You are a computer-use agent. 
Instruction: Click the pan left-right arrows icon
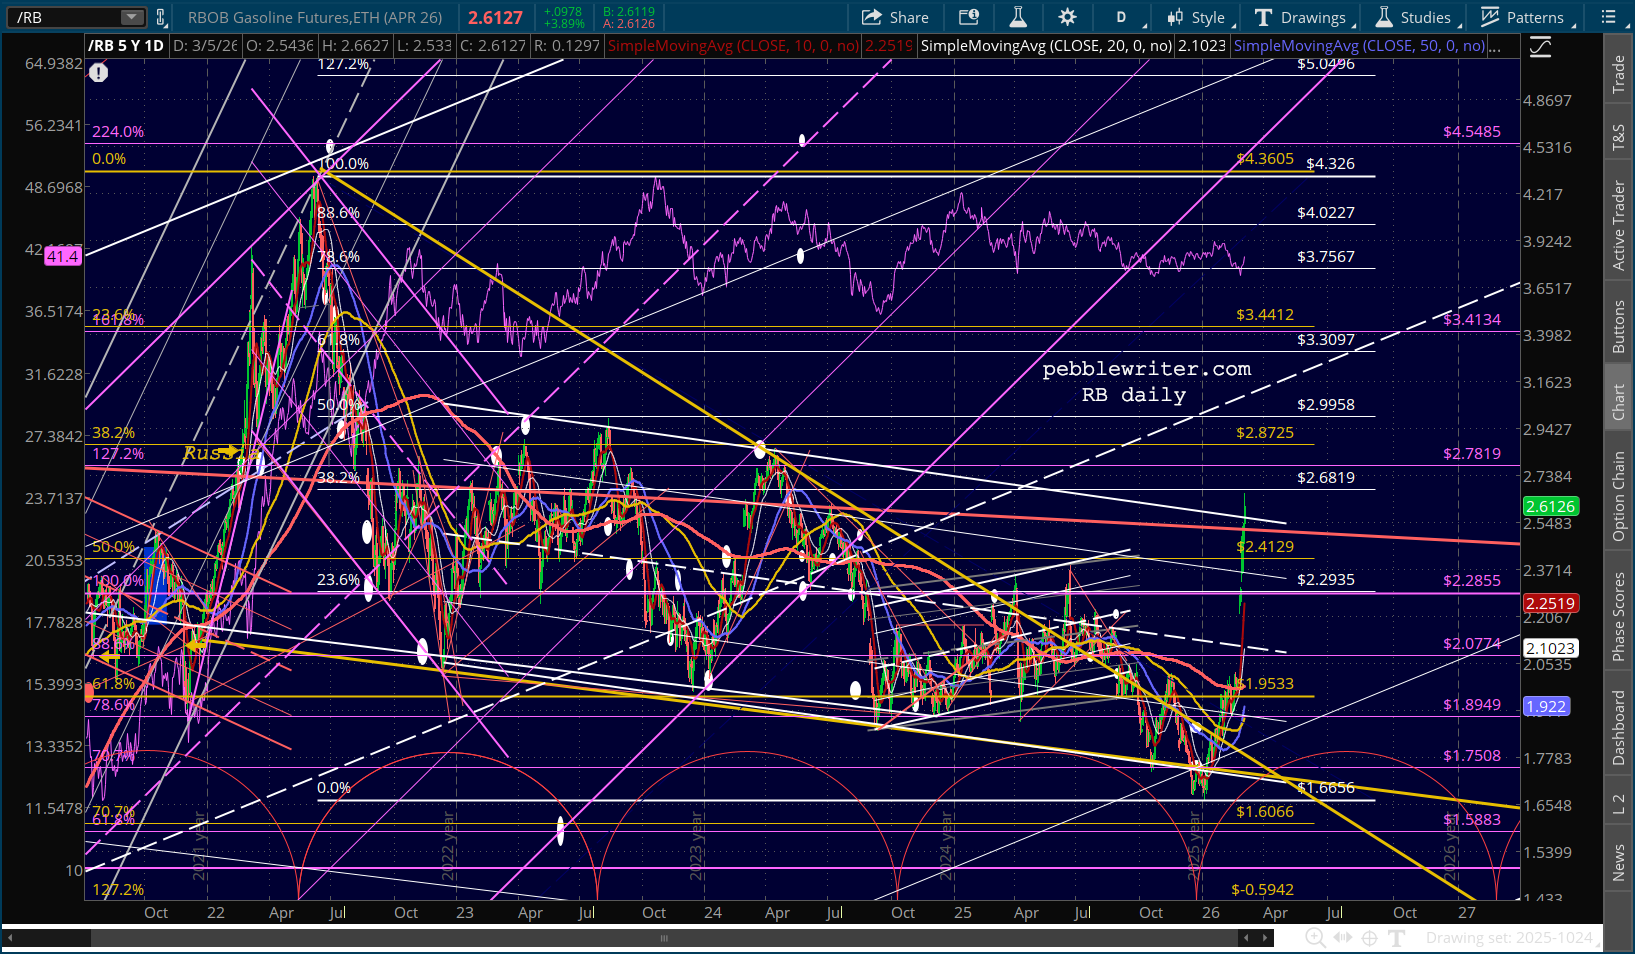click(1343, 938)
